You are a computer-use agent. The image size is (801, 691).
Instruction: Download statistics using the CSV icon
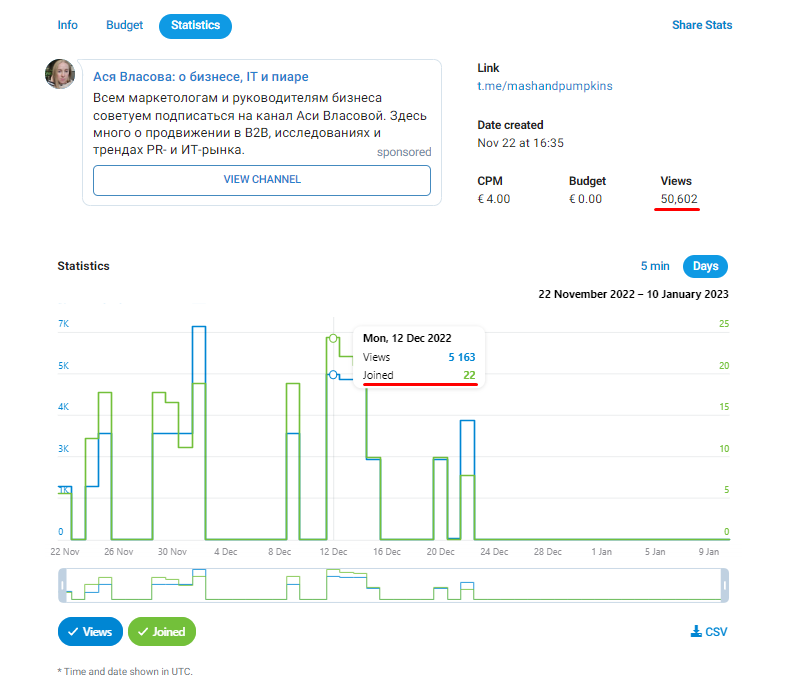click(x=709, y=632)
